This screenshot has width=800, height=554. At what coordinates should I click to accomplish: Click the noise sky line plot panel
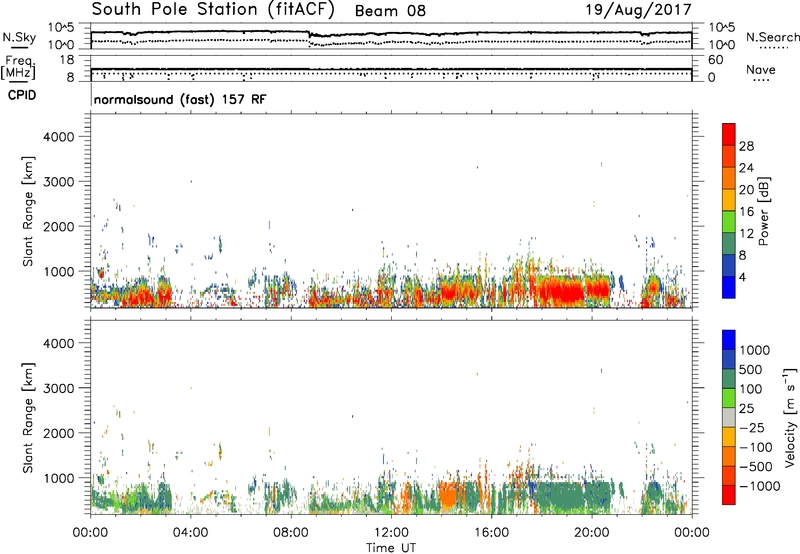click(391, 36)
